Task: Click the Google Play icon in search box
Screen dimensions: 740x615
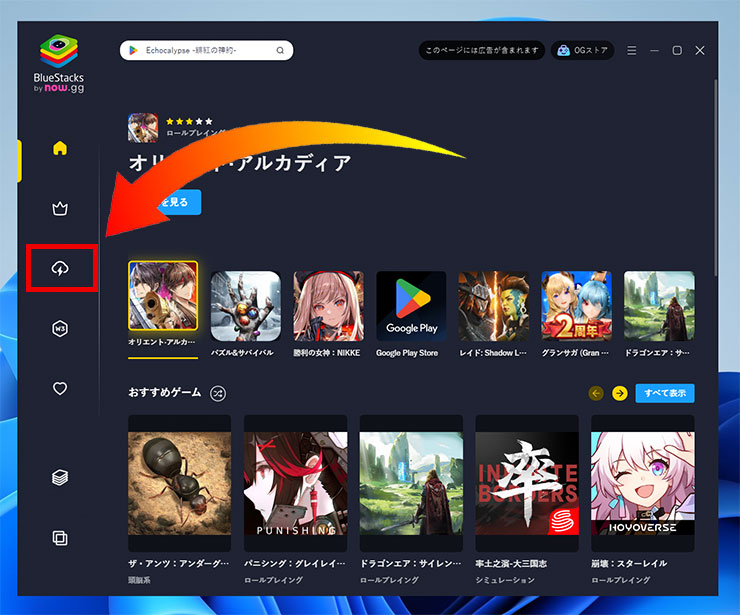Action: 133,50
